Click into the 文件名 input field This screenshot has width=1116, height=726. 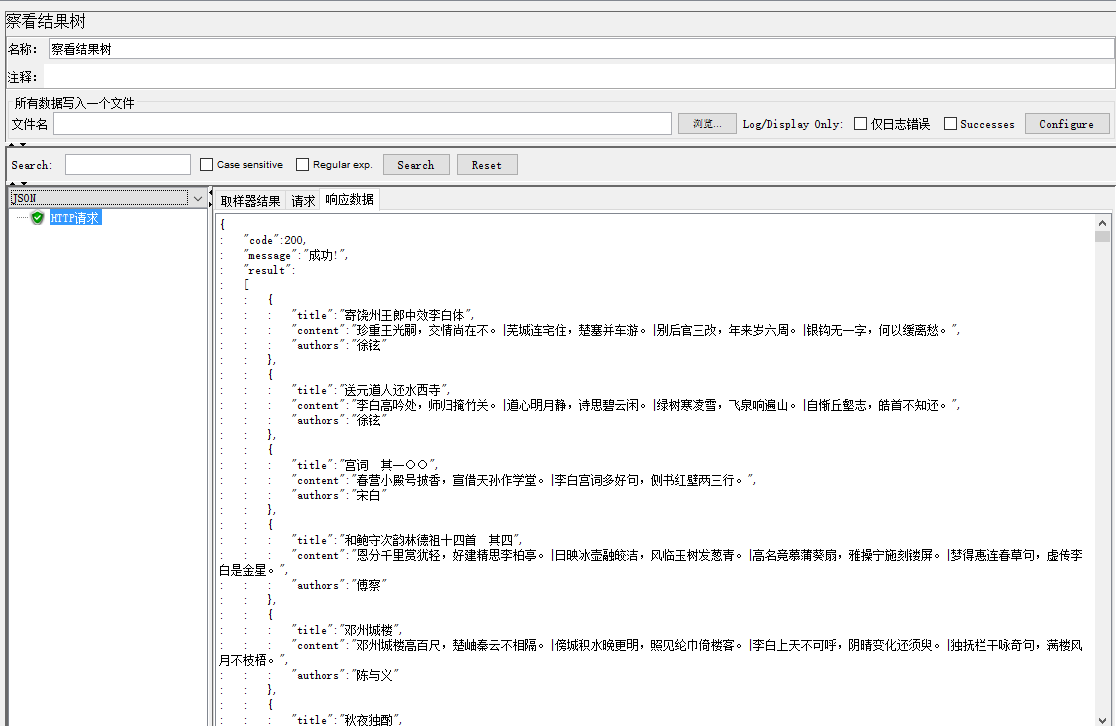coord(362,124)
